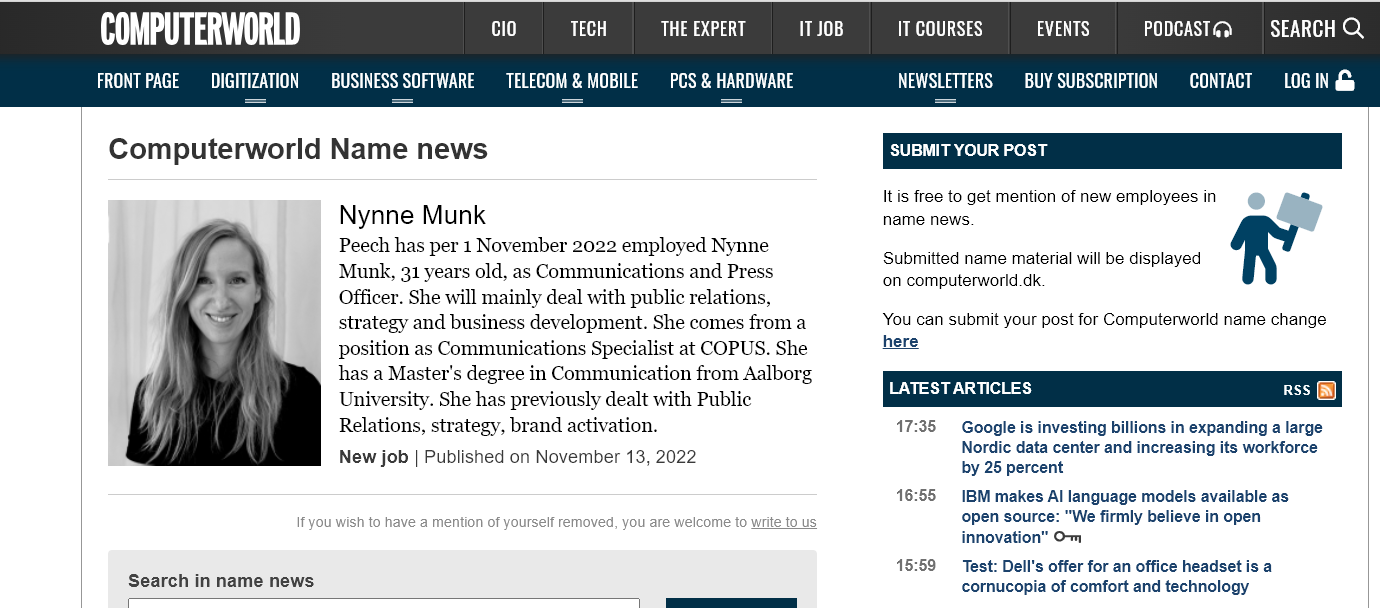The image size is (1380, 608).
Task: Click Nynne Munk's portrait photo
Action: coord(214,333)
